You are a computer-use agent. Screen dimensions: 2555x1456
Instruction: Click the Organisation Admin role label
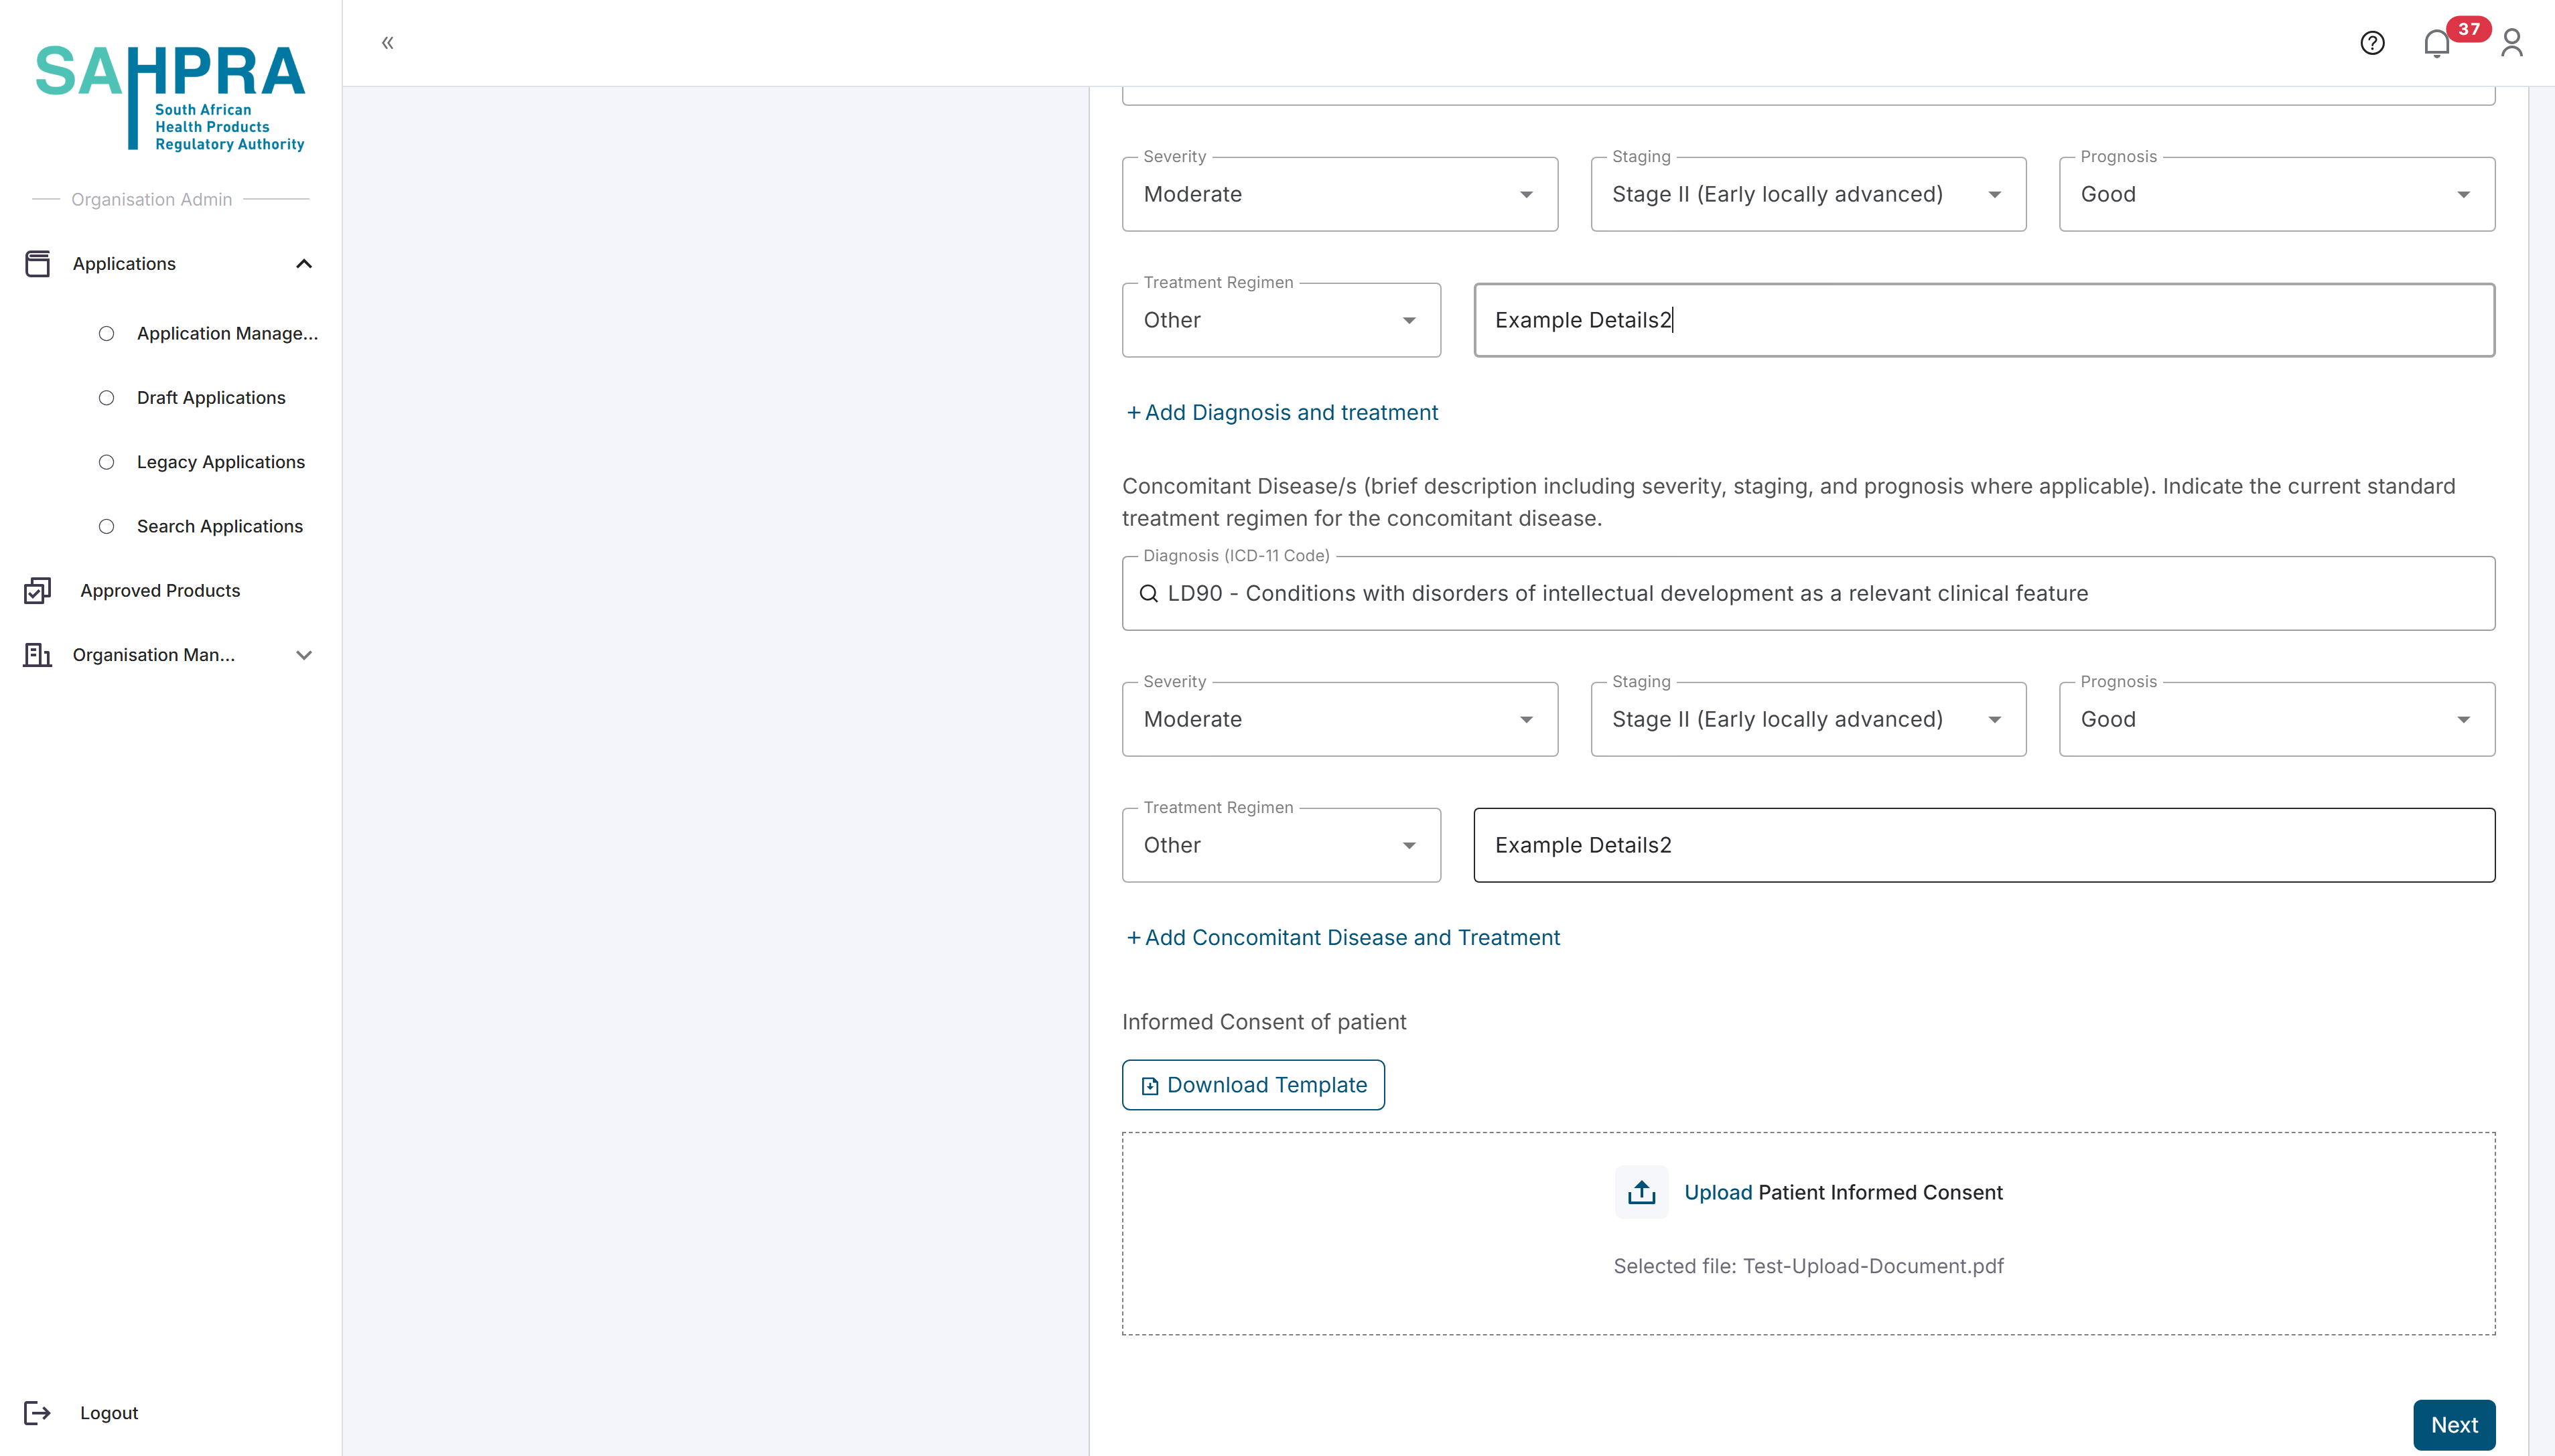pyautogui.click(x=152, y=200)
